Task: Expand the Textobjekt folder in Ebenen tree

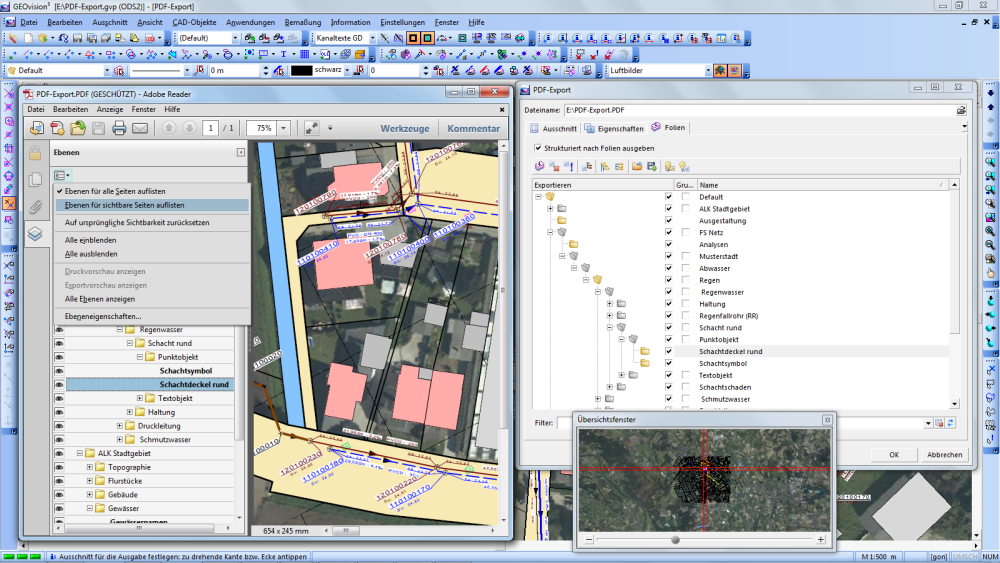Action: tap(140, 398)
